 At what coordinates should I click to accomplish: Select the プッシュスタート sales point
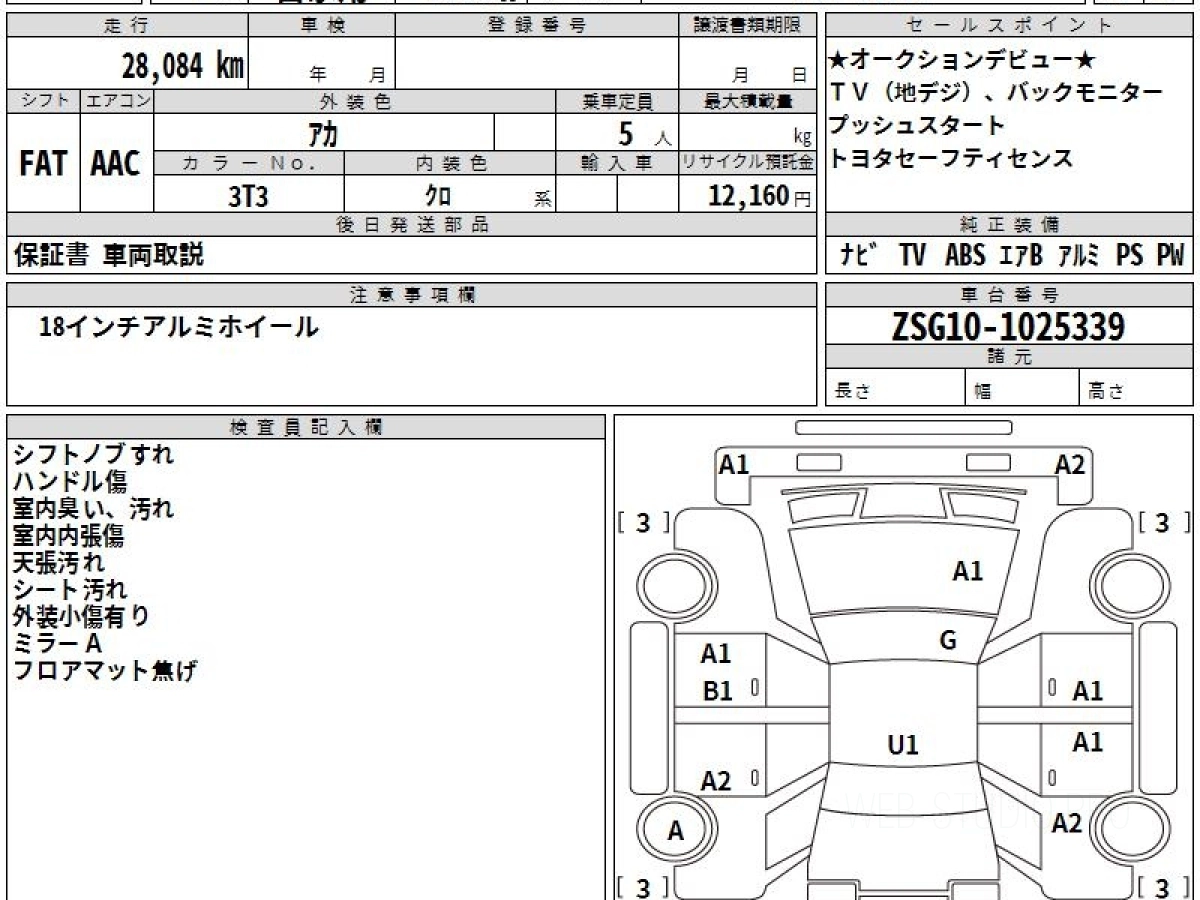coord(917,126)
